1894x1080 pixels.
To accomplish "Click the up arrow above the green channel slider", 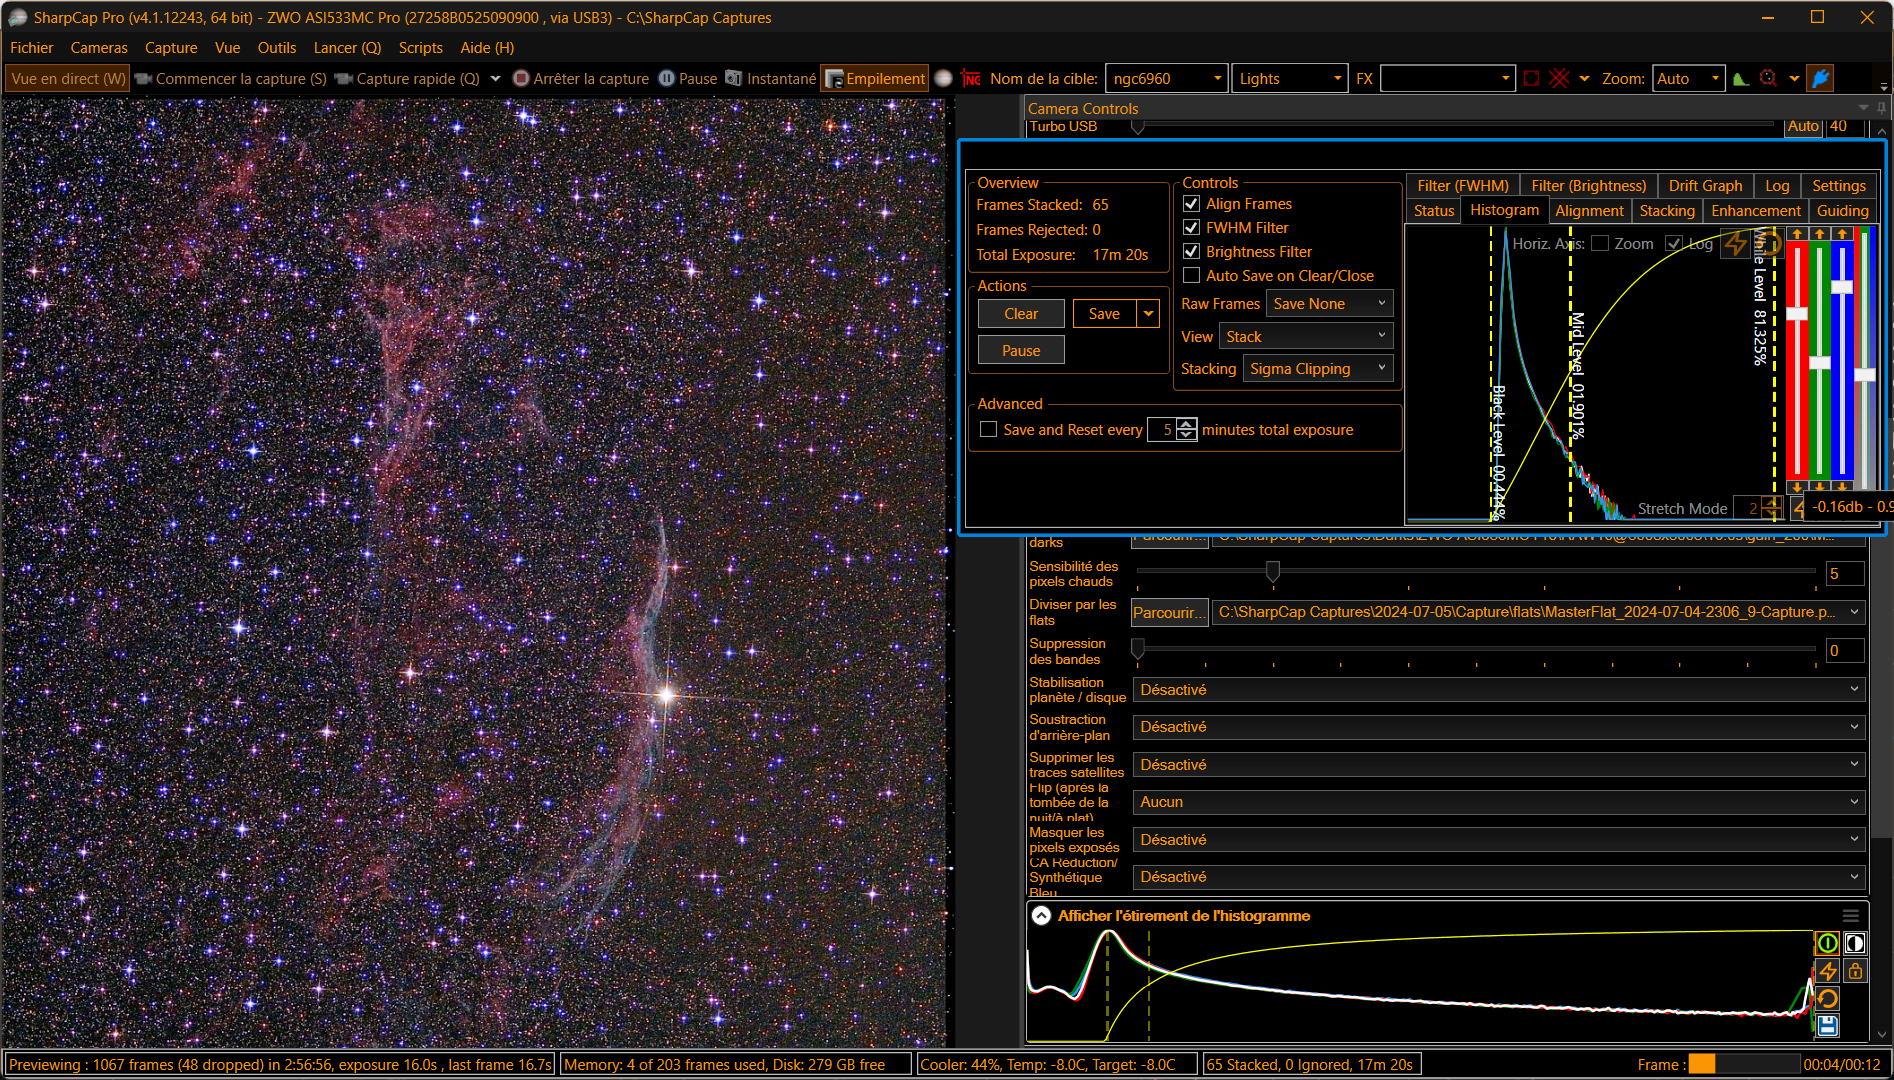I will point(1820,234).
